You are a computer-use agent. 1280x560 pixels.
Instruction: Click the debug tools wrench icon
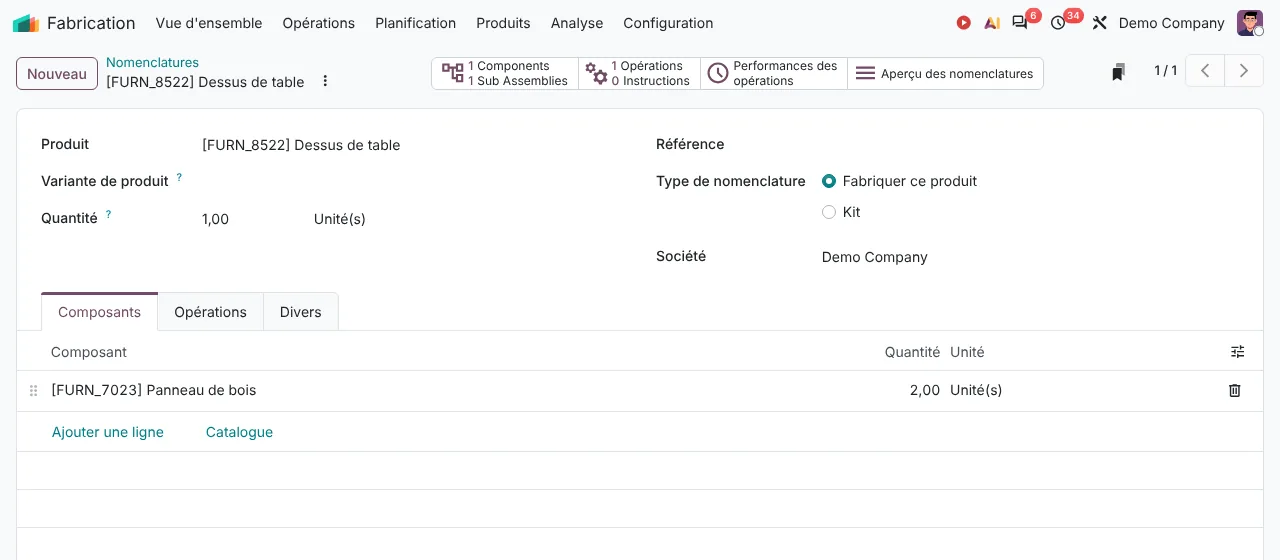coord(1099,23)
